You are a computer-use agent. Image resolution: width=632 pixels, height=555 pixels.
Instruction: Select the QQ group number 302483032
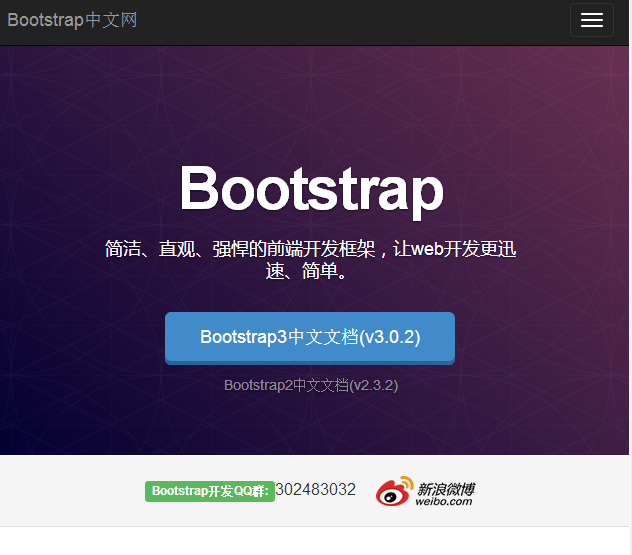pyautogui.click(x=316, y=490)
